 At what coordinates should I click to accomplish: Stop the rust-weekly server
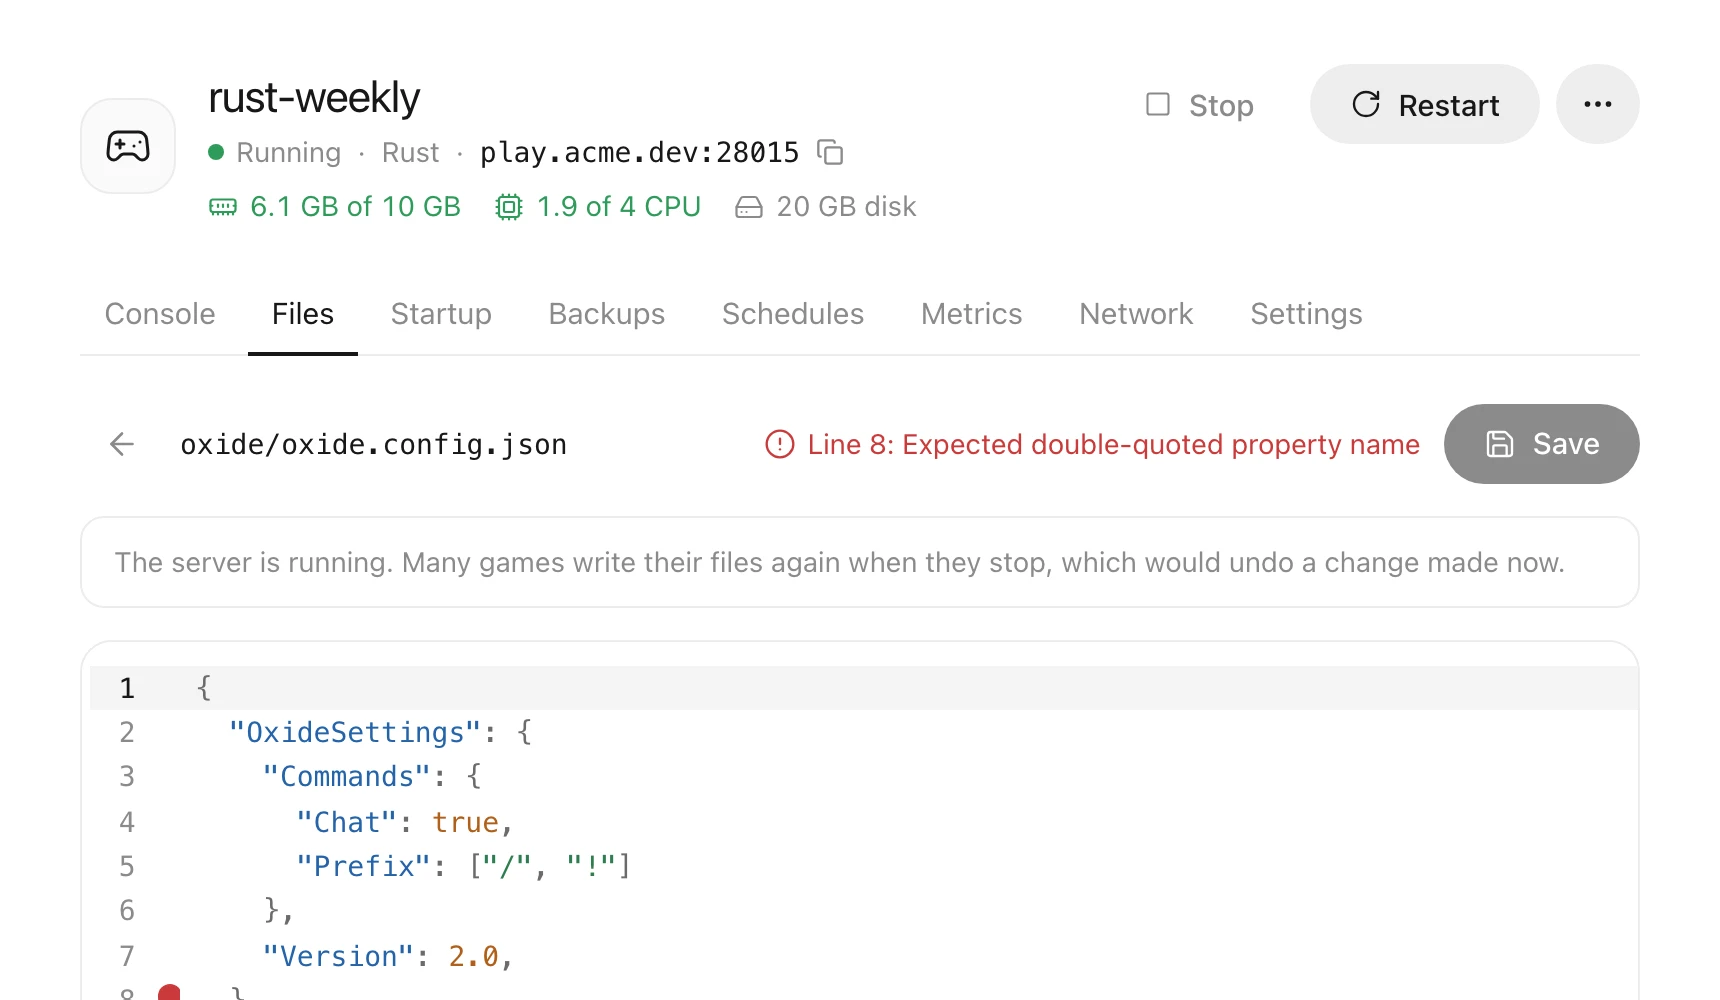1200,105
